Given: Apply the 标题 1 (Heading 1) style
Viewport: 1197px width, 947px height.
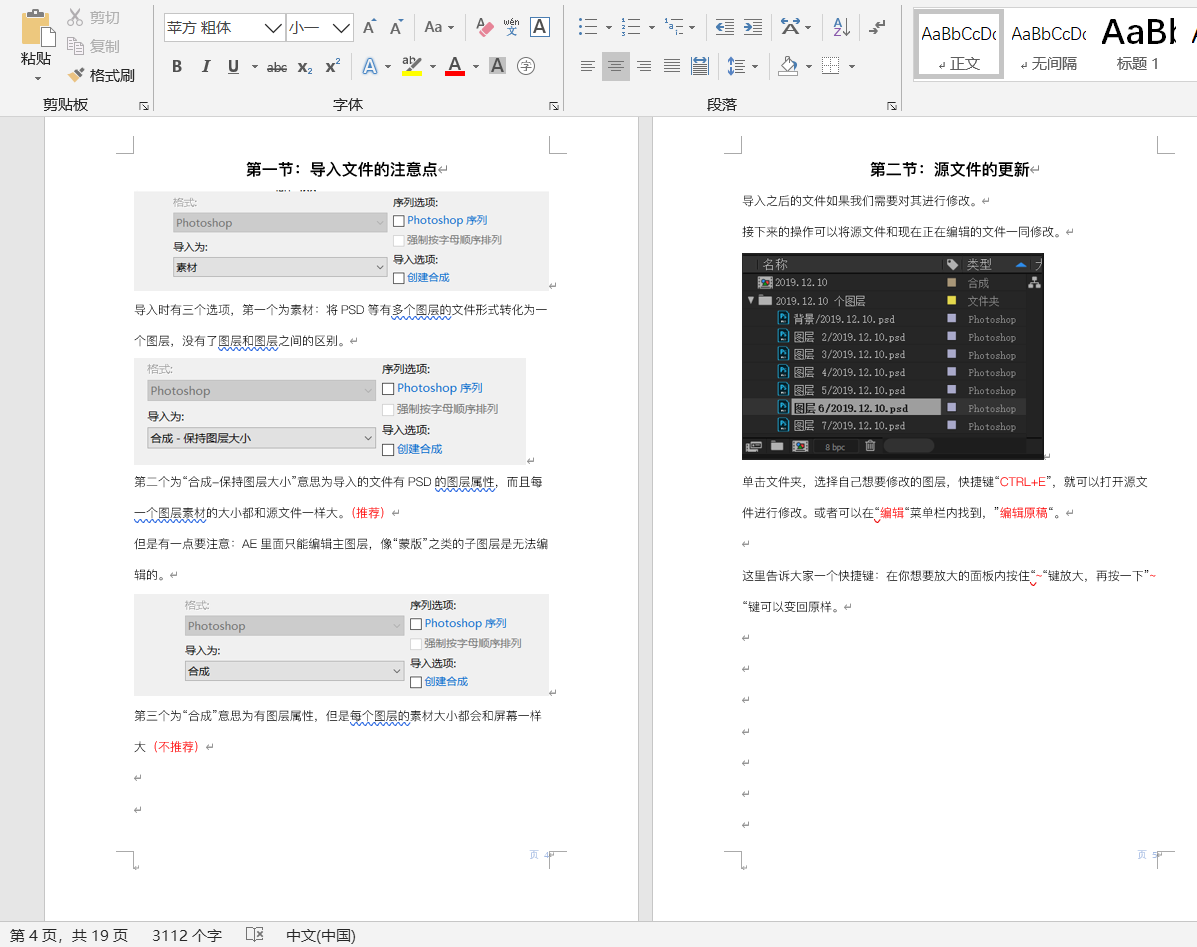Looking at the screenshot, I should click(1138, 44).
